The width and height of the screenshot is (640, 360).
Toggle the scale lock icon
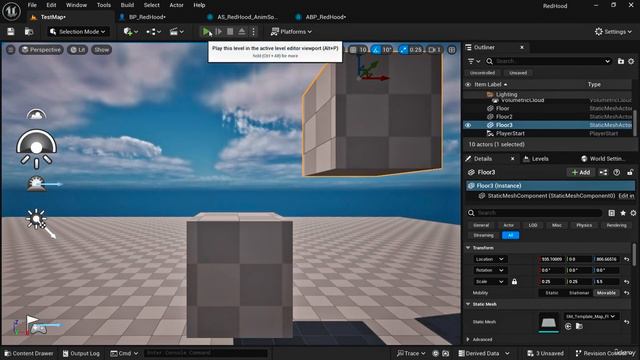[x=514, y=282]
